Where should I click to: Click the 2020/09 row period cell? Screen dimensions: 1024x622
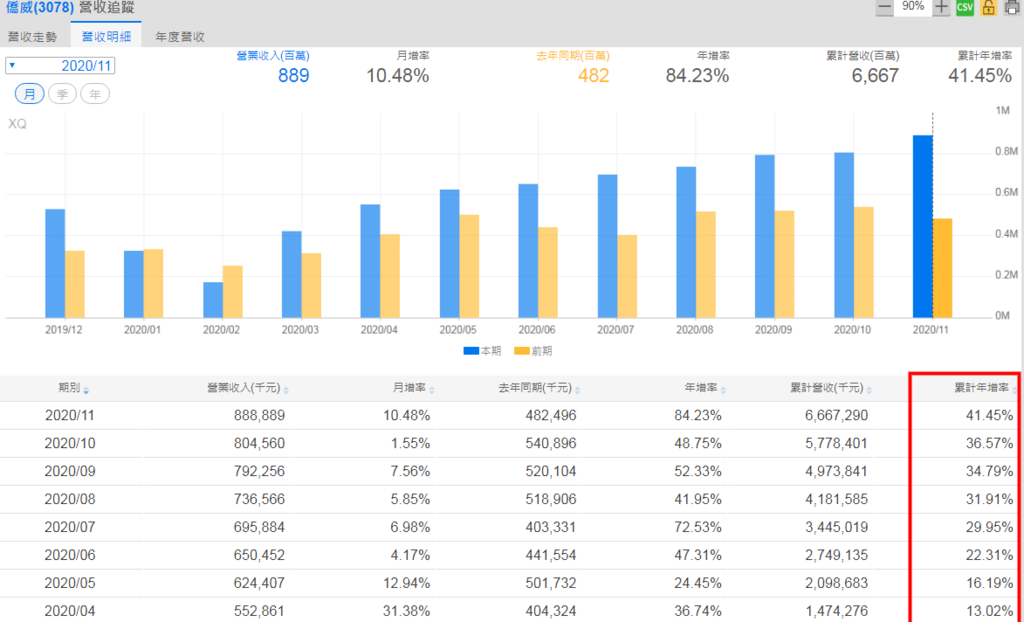[x=70, y=471]
